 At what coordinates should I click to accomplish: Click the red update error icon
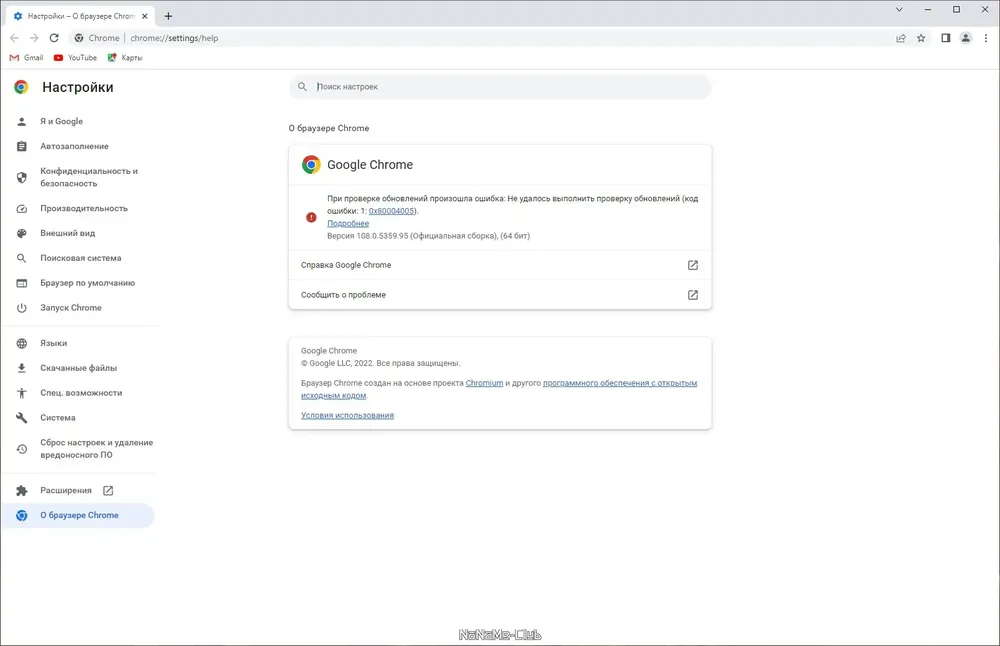click(x=311, y=217)
